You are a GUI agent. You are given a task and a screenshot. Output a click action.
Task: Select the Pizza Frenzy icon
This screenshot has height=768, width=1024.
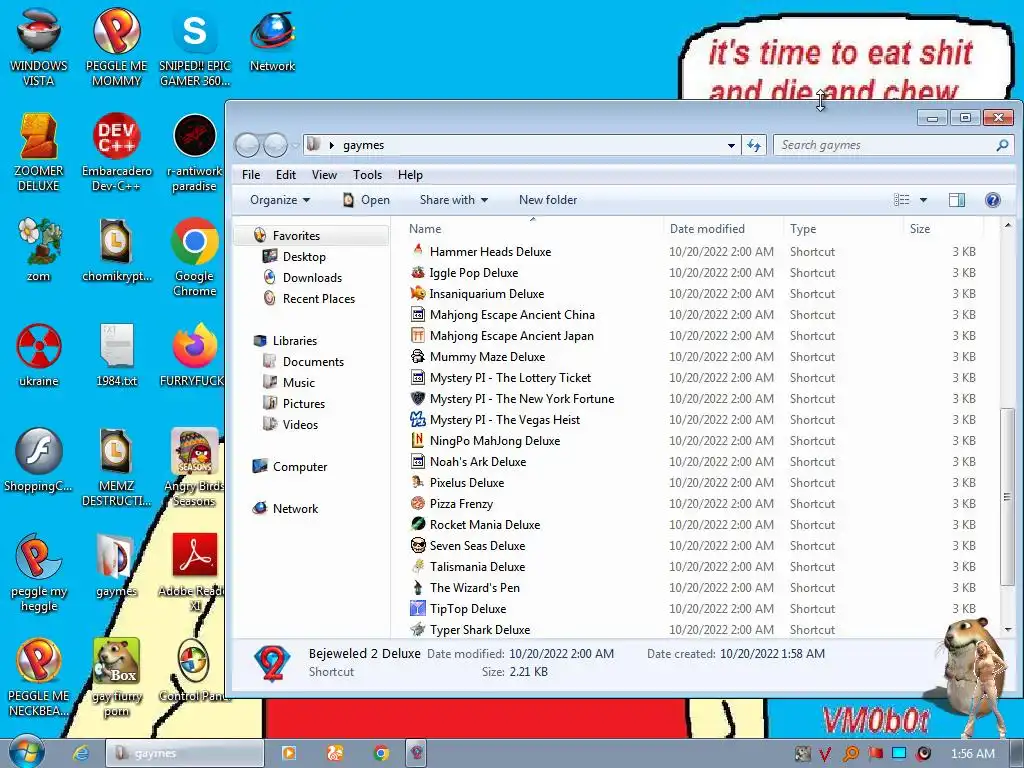point(418,504)
